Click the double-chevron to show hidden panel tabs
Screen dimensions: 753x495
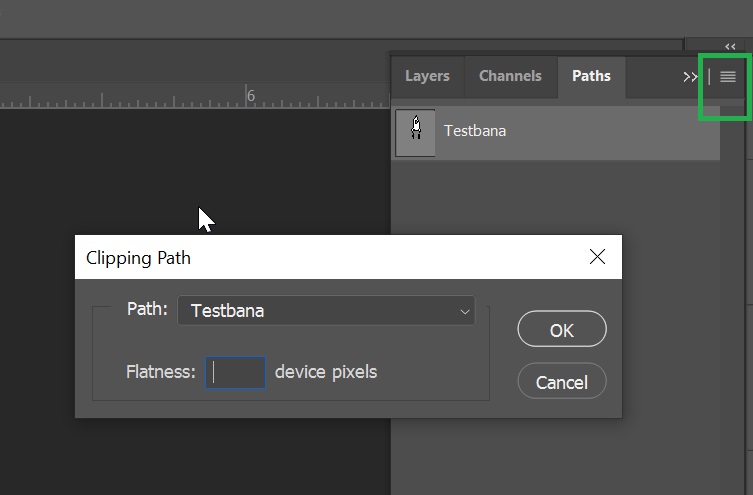[690, 77]
